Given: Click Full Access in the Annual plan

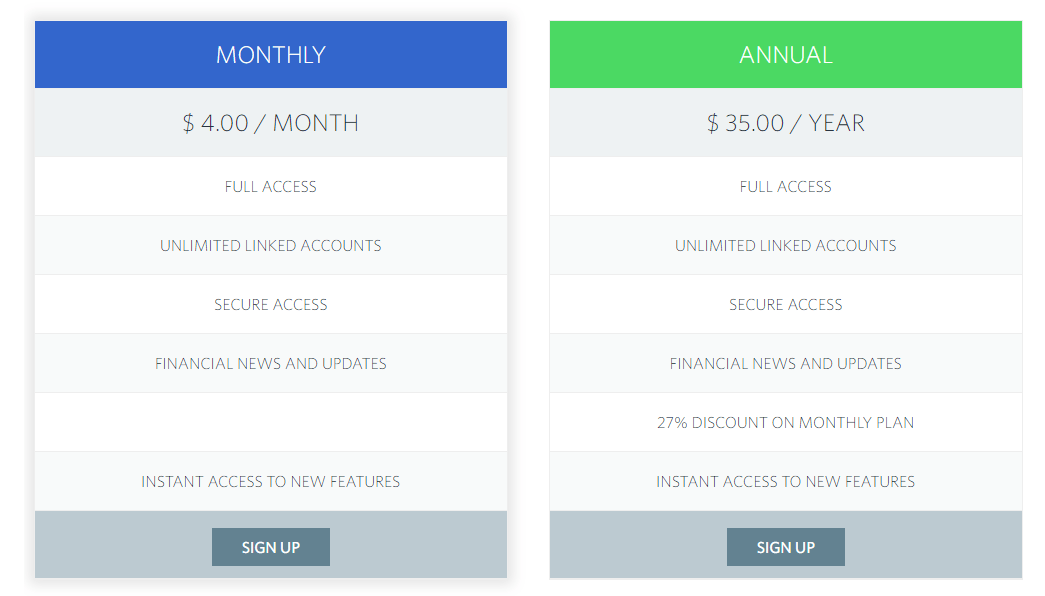Looking at the screenshot, I should [x=785, y=186].
